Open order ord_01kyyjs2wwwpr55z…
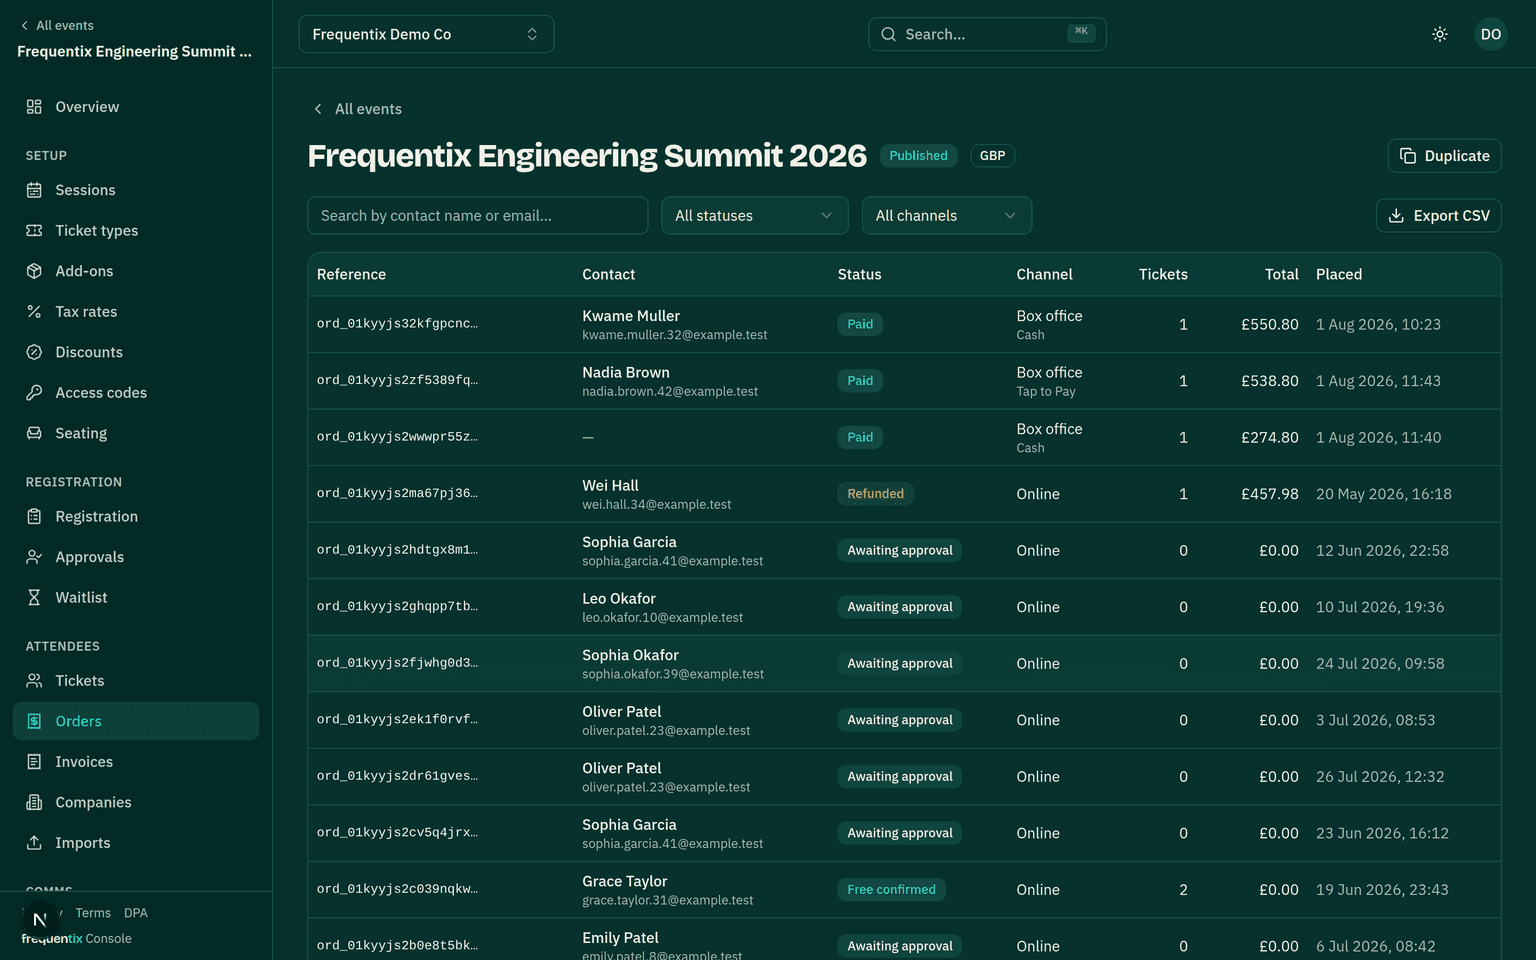Screen dimensions: 1536x960 pyautogui.click(x=397, y=437)
